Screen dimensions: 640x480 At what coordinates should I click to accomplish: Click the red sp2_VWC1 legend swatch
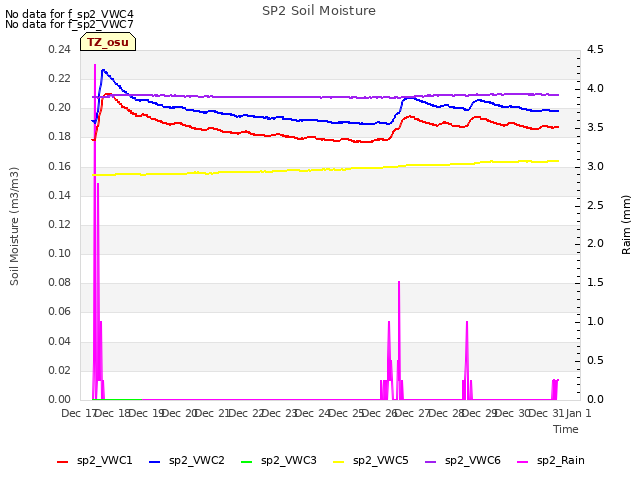pyautogui.click(x=62, y=462)
